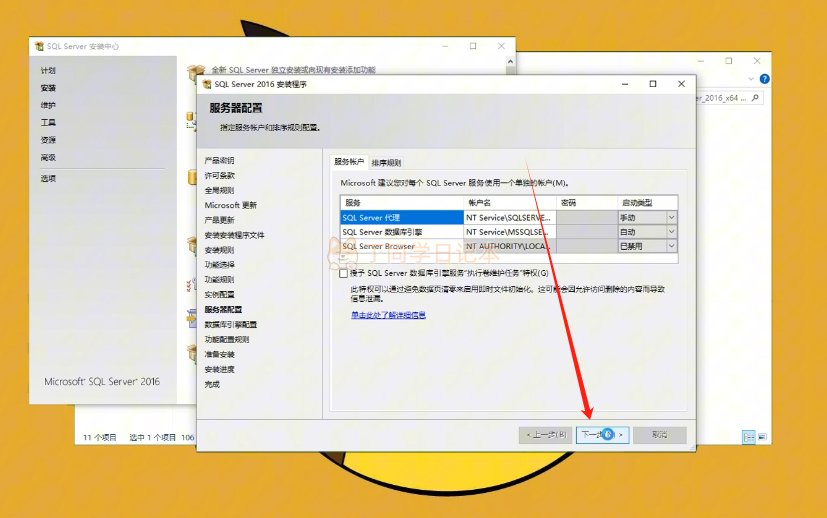Select 计划 in Installation Center sidebar
Viewport: 827px width, 518px height.
tap(48, 70)
